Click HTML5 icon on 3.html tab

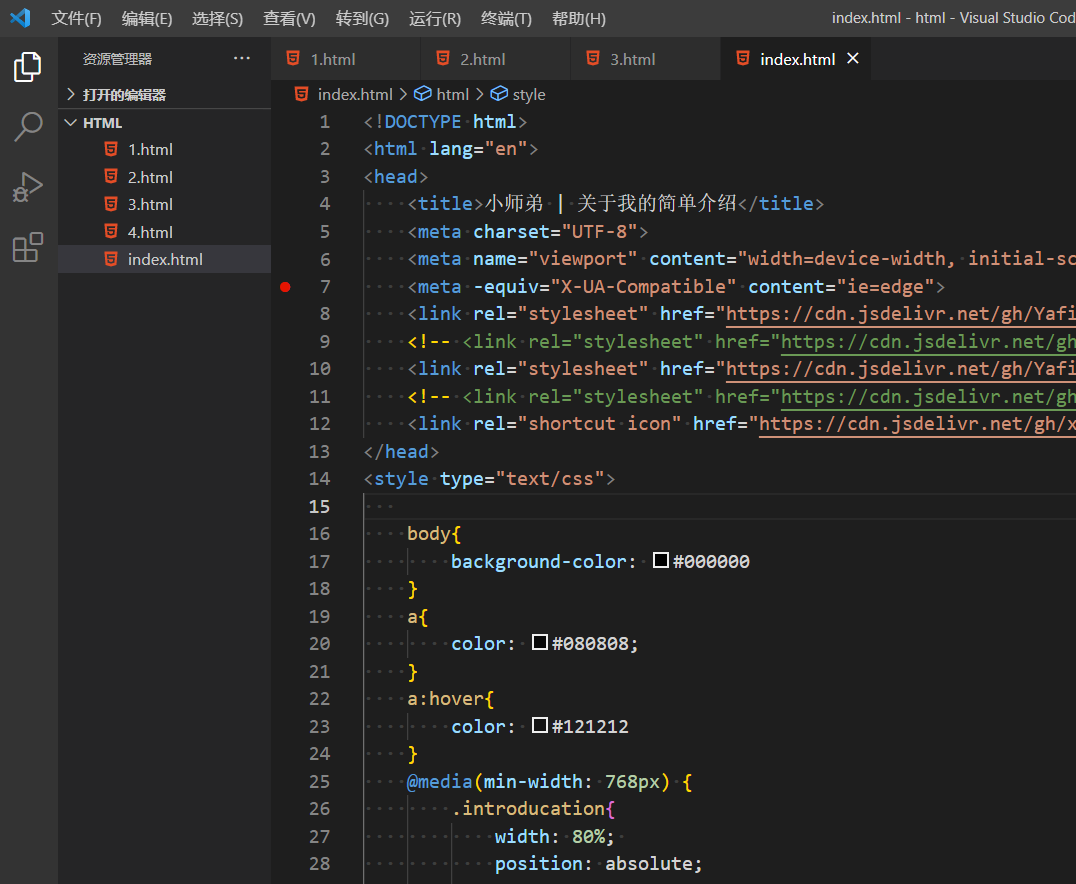[x=593, y=58]
